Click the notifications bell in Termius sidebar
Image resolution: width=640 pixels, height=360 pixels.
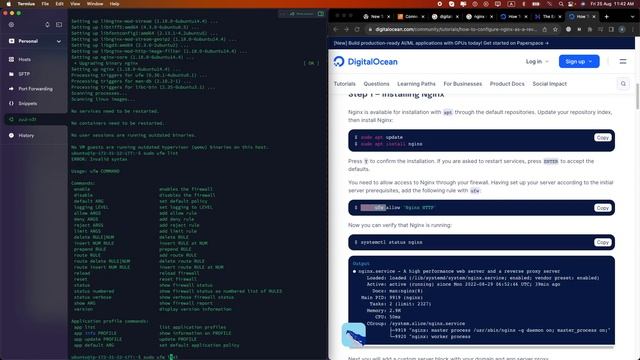47,24
